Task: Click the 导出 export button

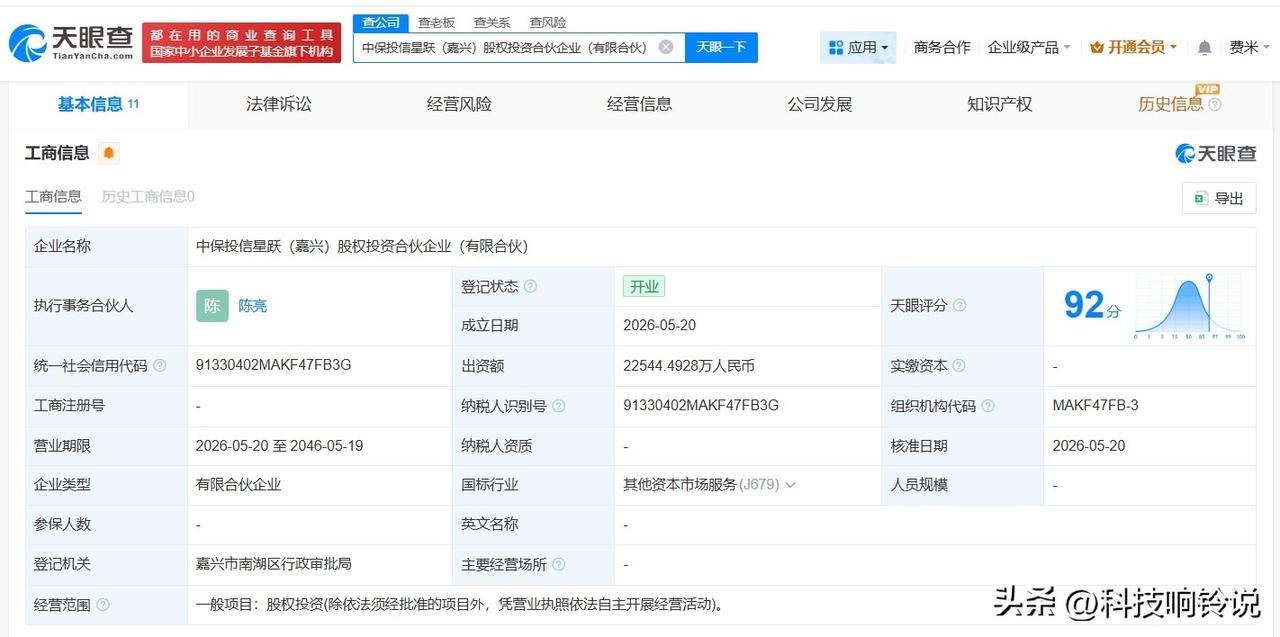Action: click(x=1218, y=198)
